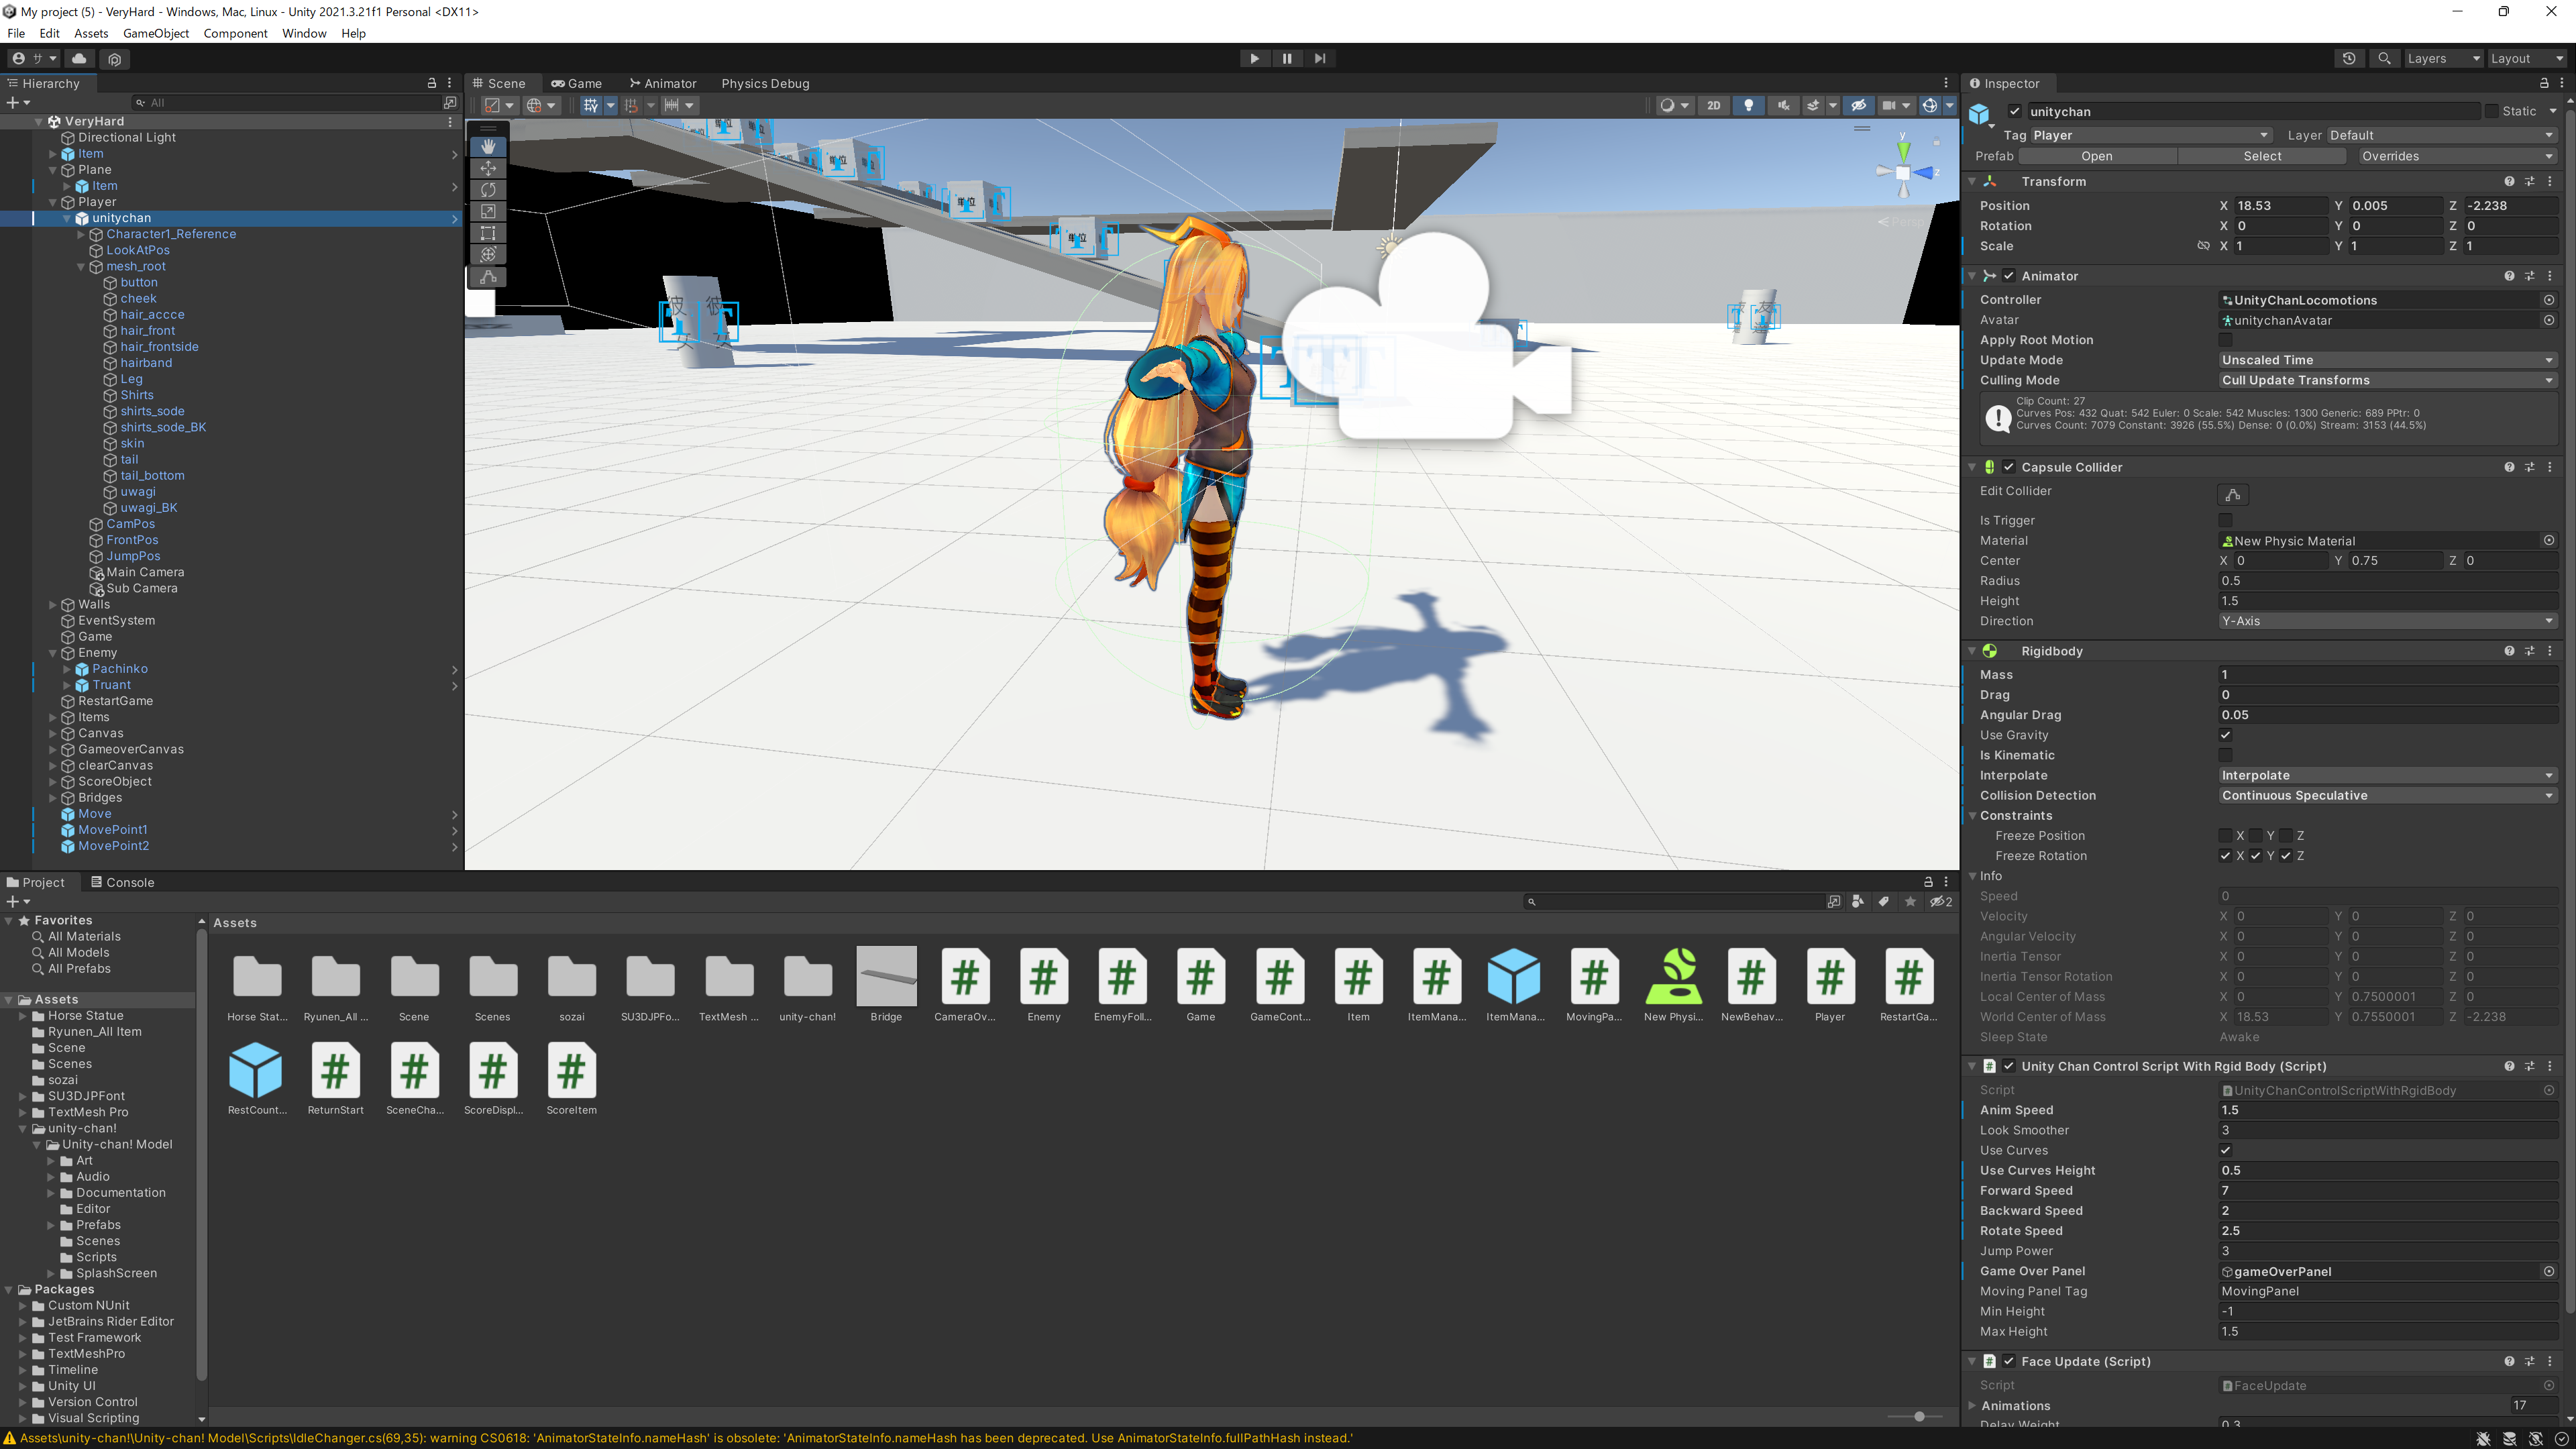The height and width of the screenshot is (1449, 2576).
Task: Disable the Use Gravity checkbox
Action: (2226, 735)
